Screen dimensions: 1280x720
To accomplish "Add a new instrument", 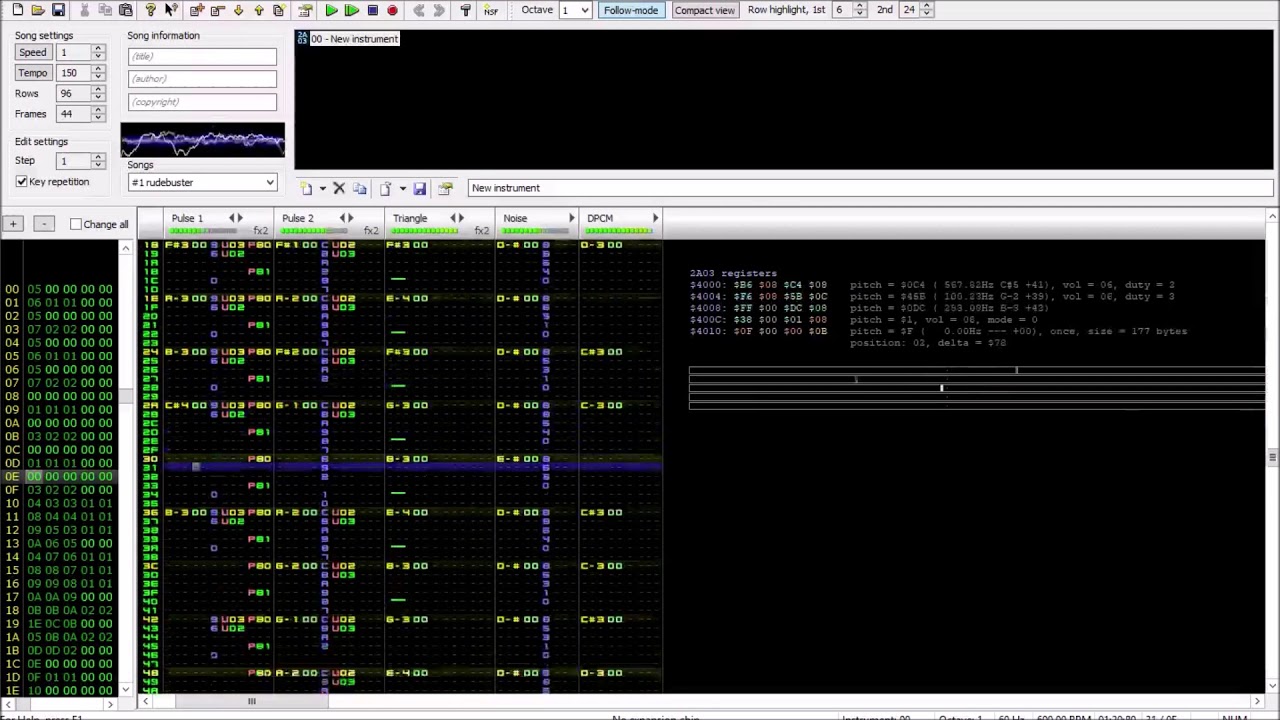I will 307,188.
